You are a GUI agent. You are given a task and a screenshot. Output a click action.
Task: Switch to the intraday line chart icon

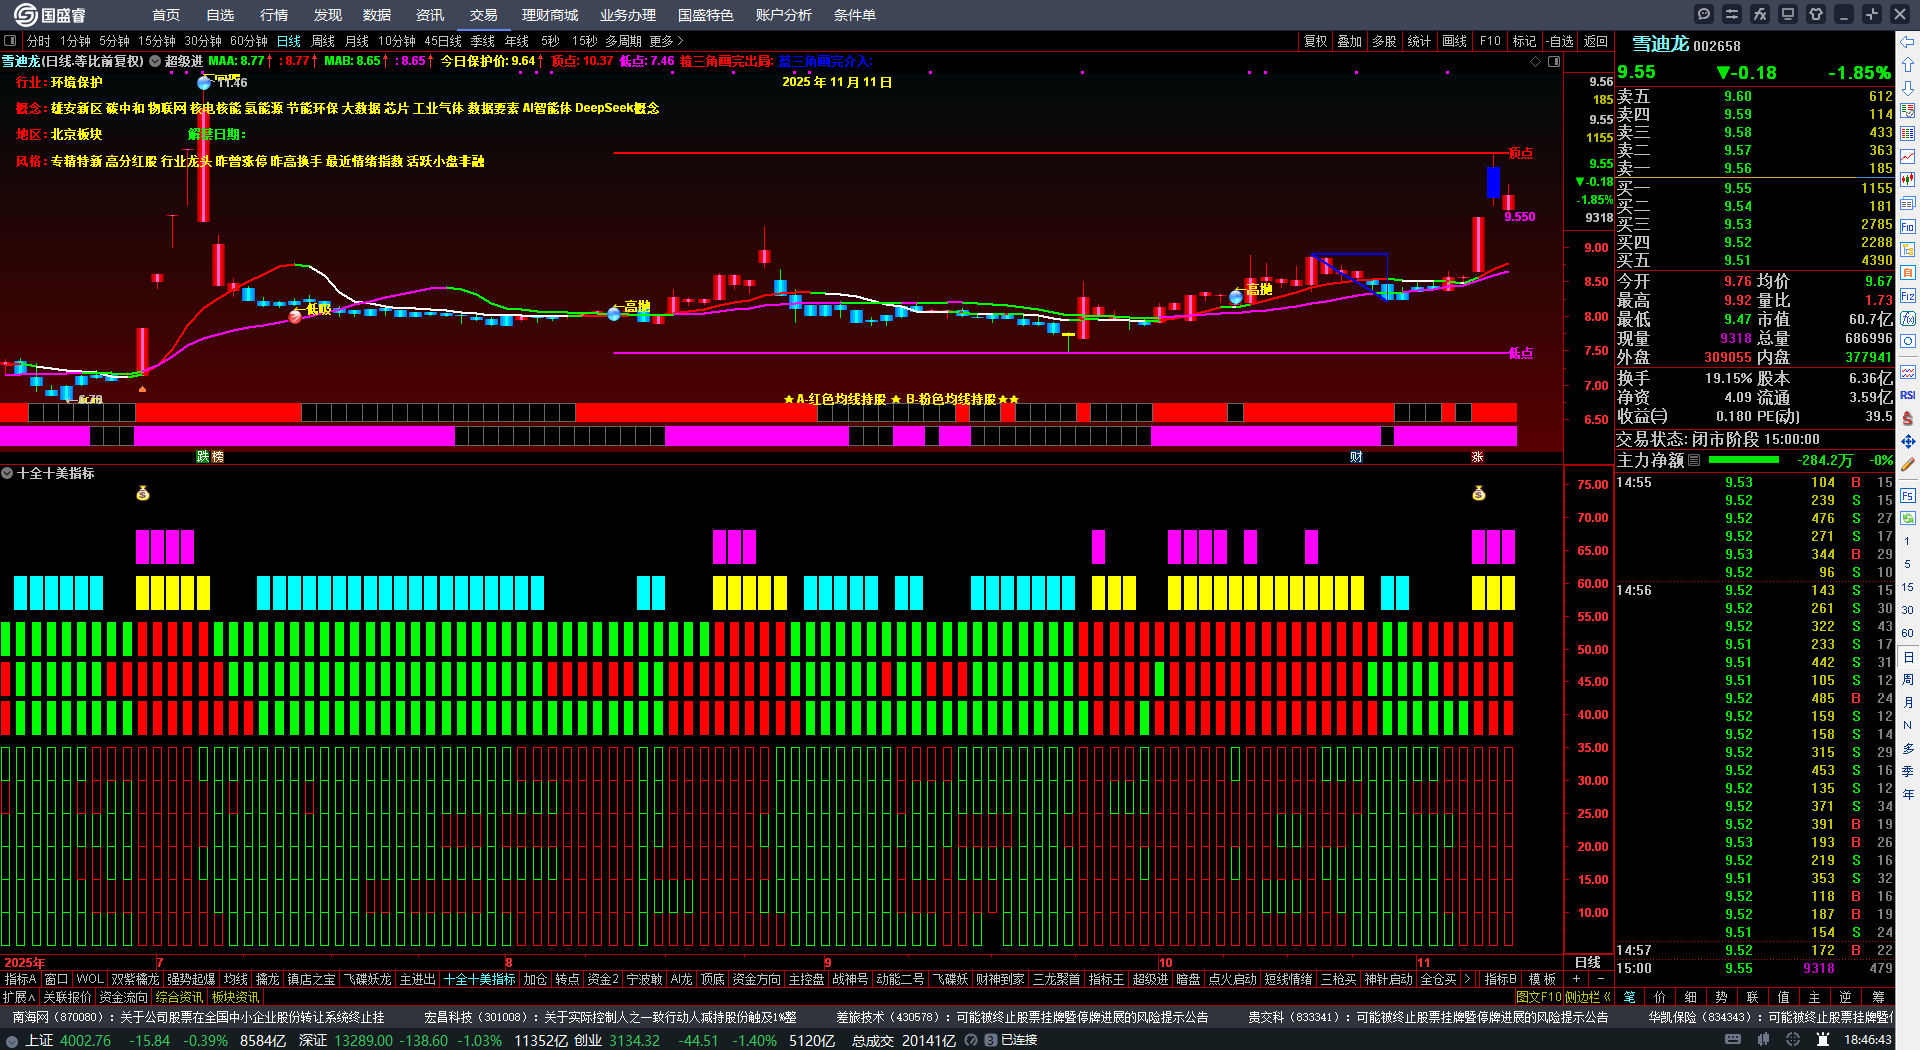coord(1908,156)
